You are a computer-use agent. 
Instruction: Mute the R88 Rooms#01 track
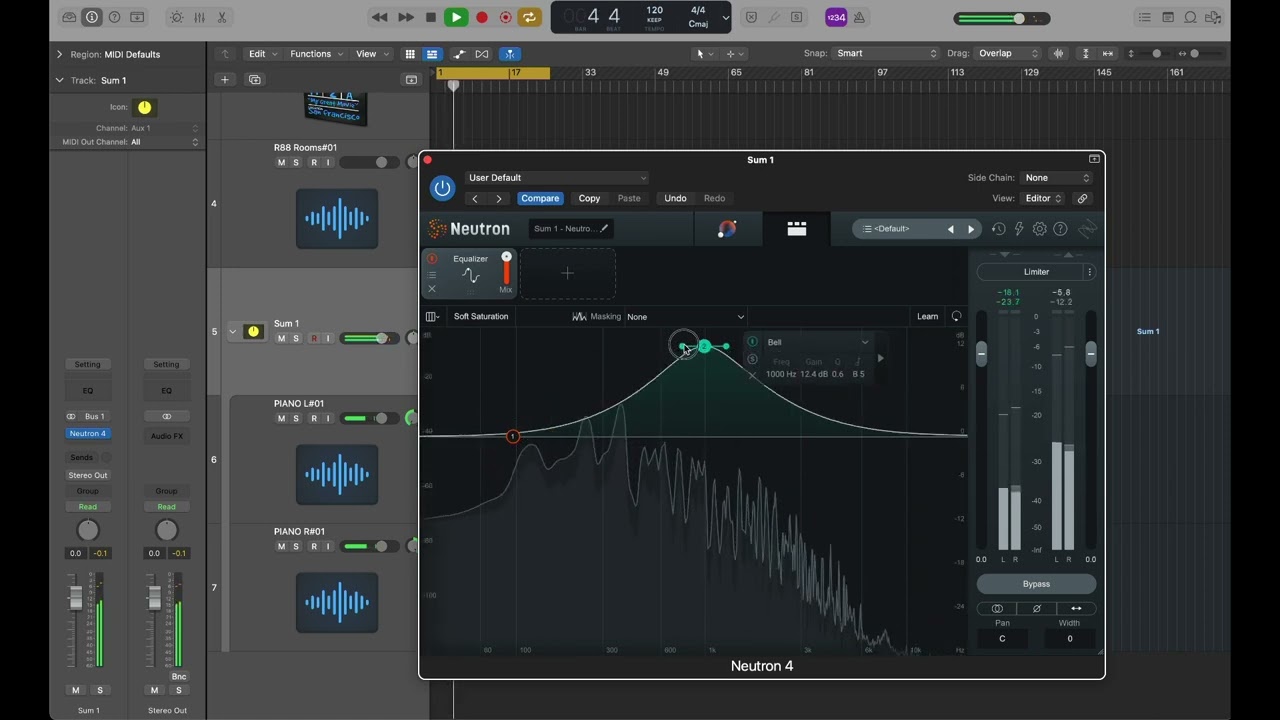281,162
